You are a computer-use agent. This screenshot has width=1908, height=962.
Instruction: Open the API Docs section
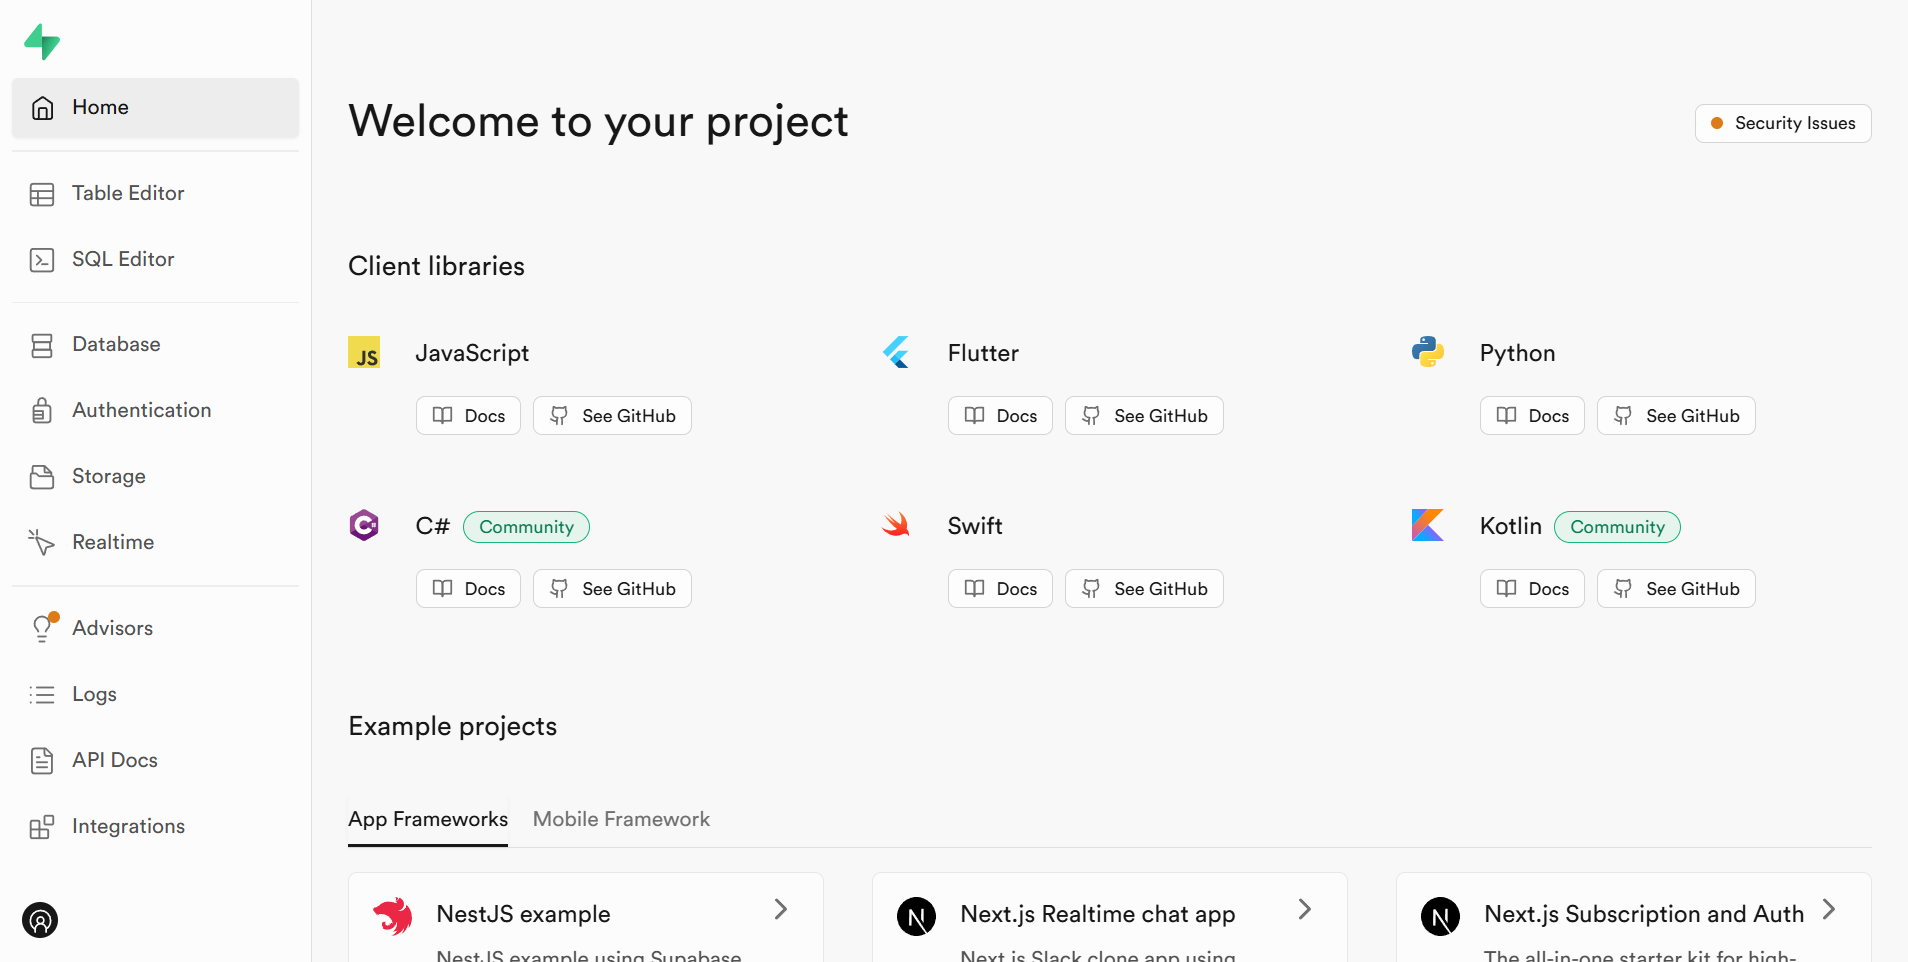(115, 760)
